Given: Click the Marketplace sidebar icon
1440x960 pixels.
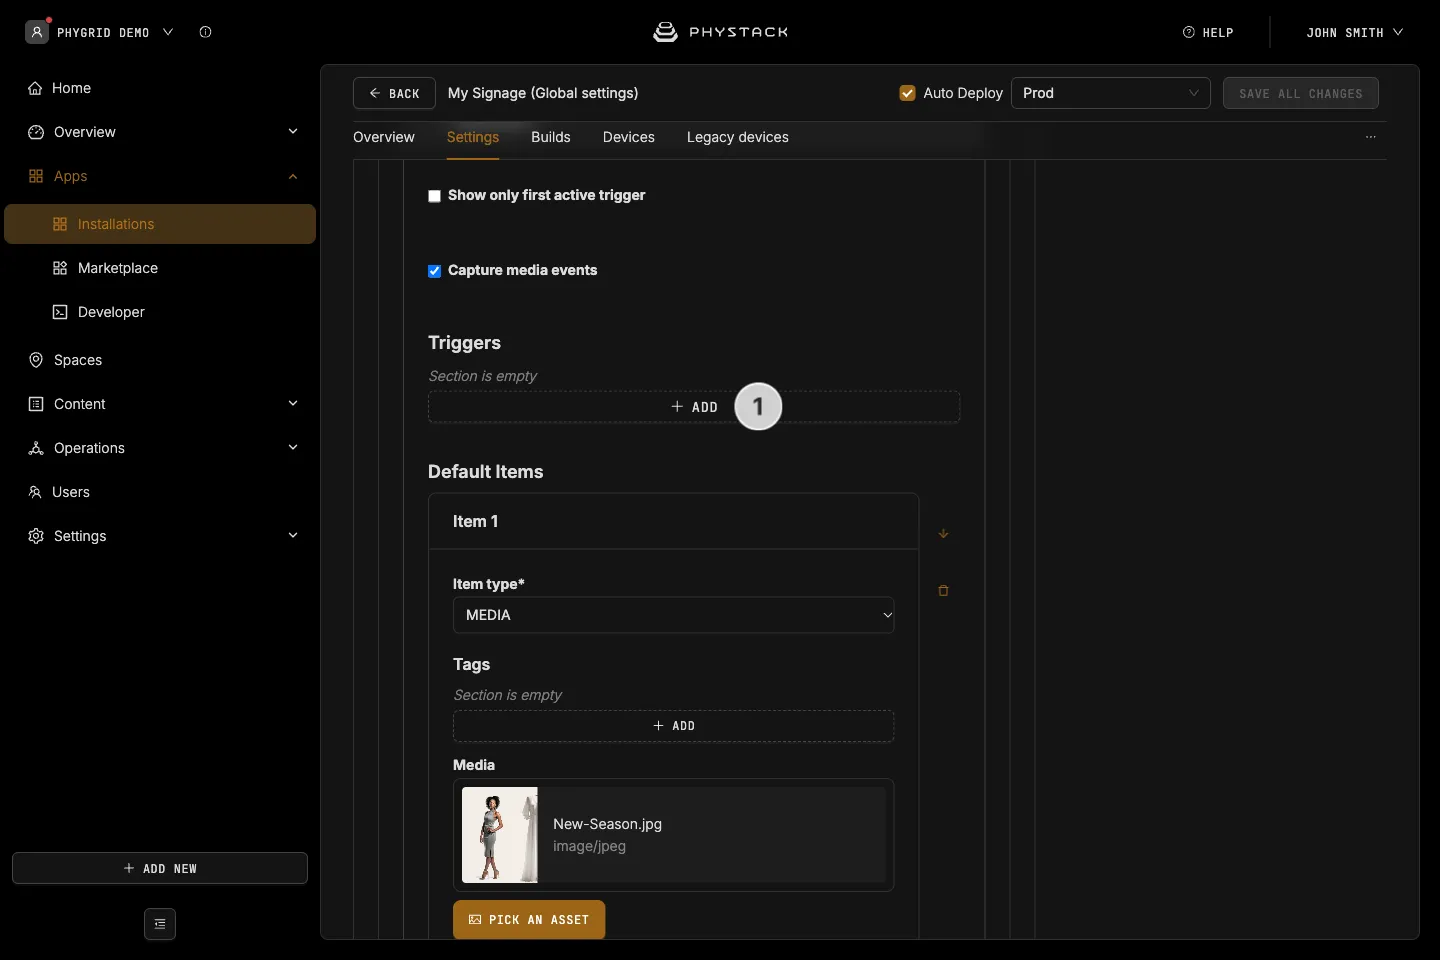Looking at the screenshot, I should tap(60, 268).
